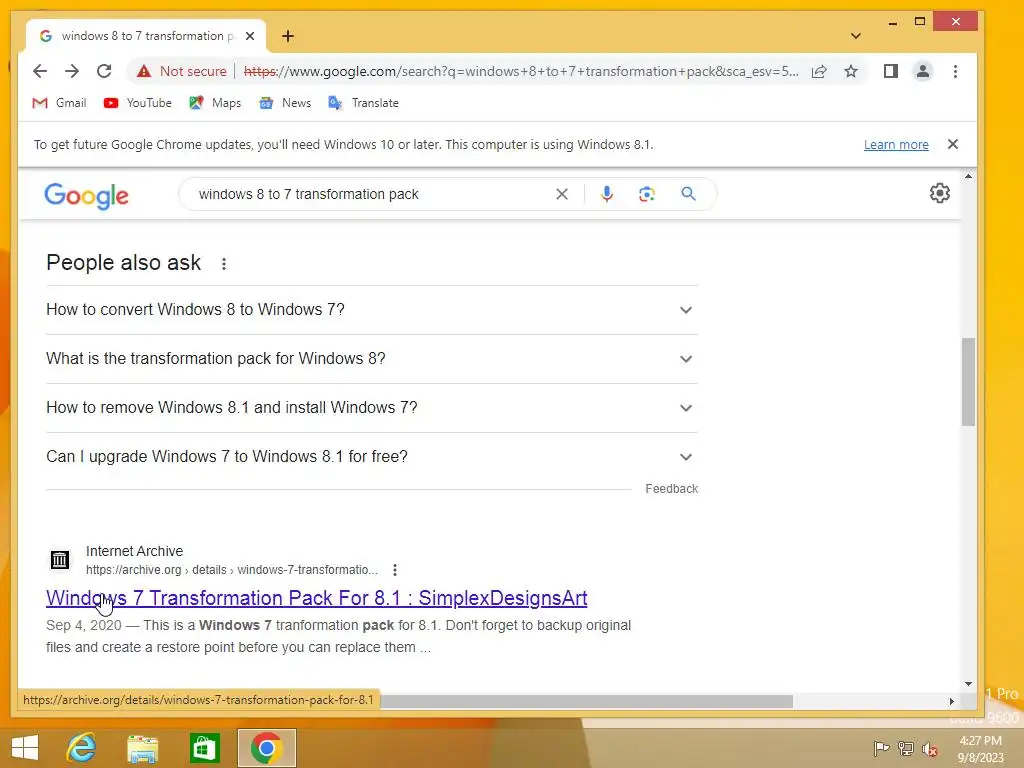
Task: Open options beside the Internet Archive result
Action: coord(395,570)
